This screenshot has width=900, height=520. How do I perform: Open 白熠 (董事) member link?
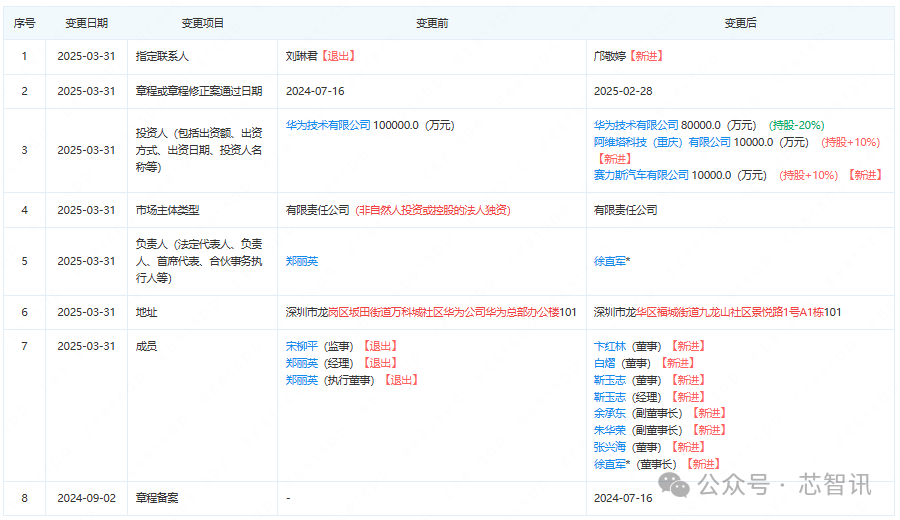pyautogui.click(x=604, y=363)
